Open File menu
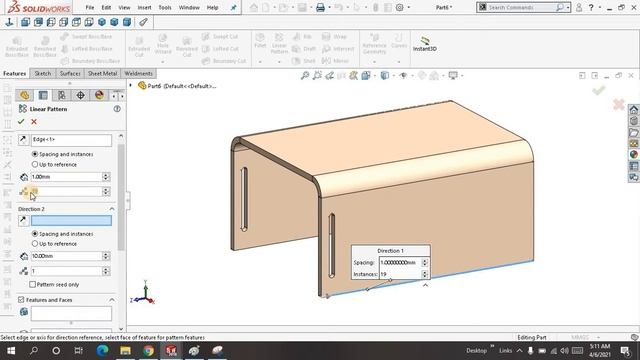This screenshot has width=640, height=360. 90,7
